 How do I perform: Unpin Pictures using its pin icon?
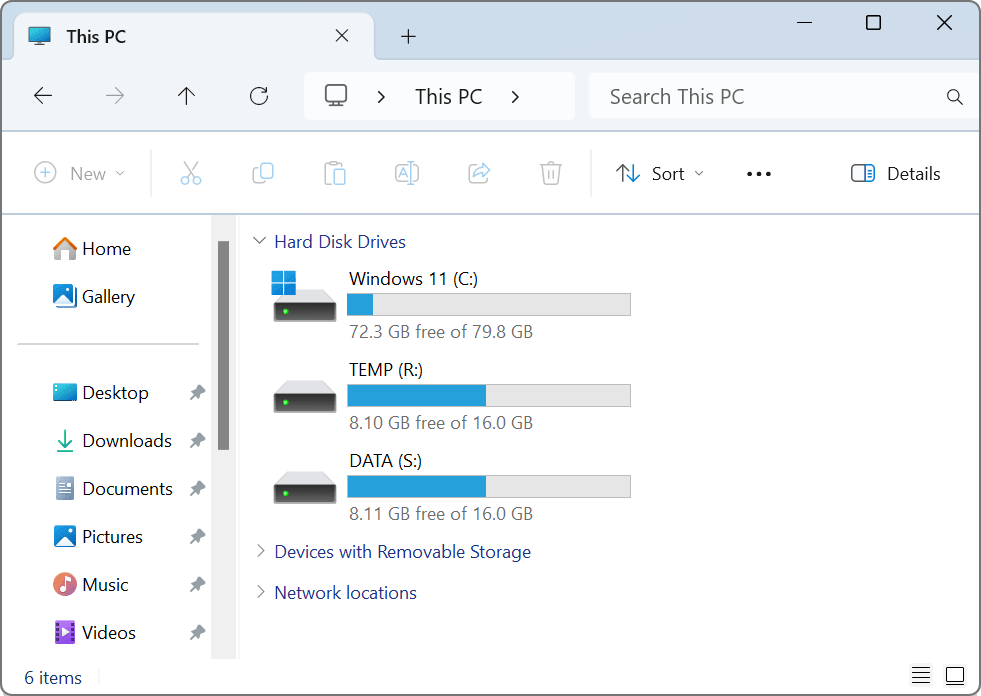click(198, 536)
